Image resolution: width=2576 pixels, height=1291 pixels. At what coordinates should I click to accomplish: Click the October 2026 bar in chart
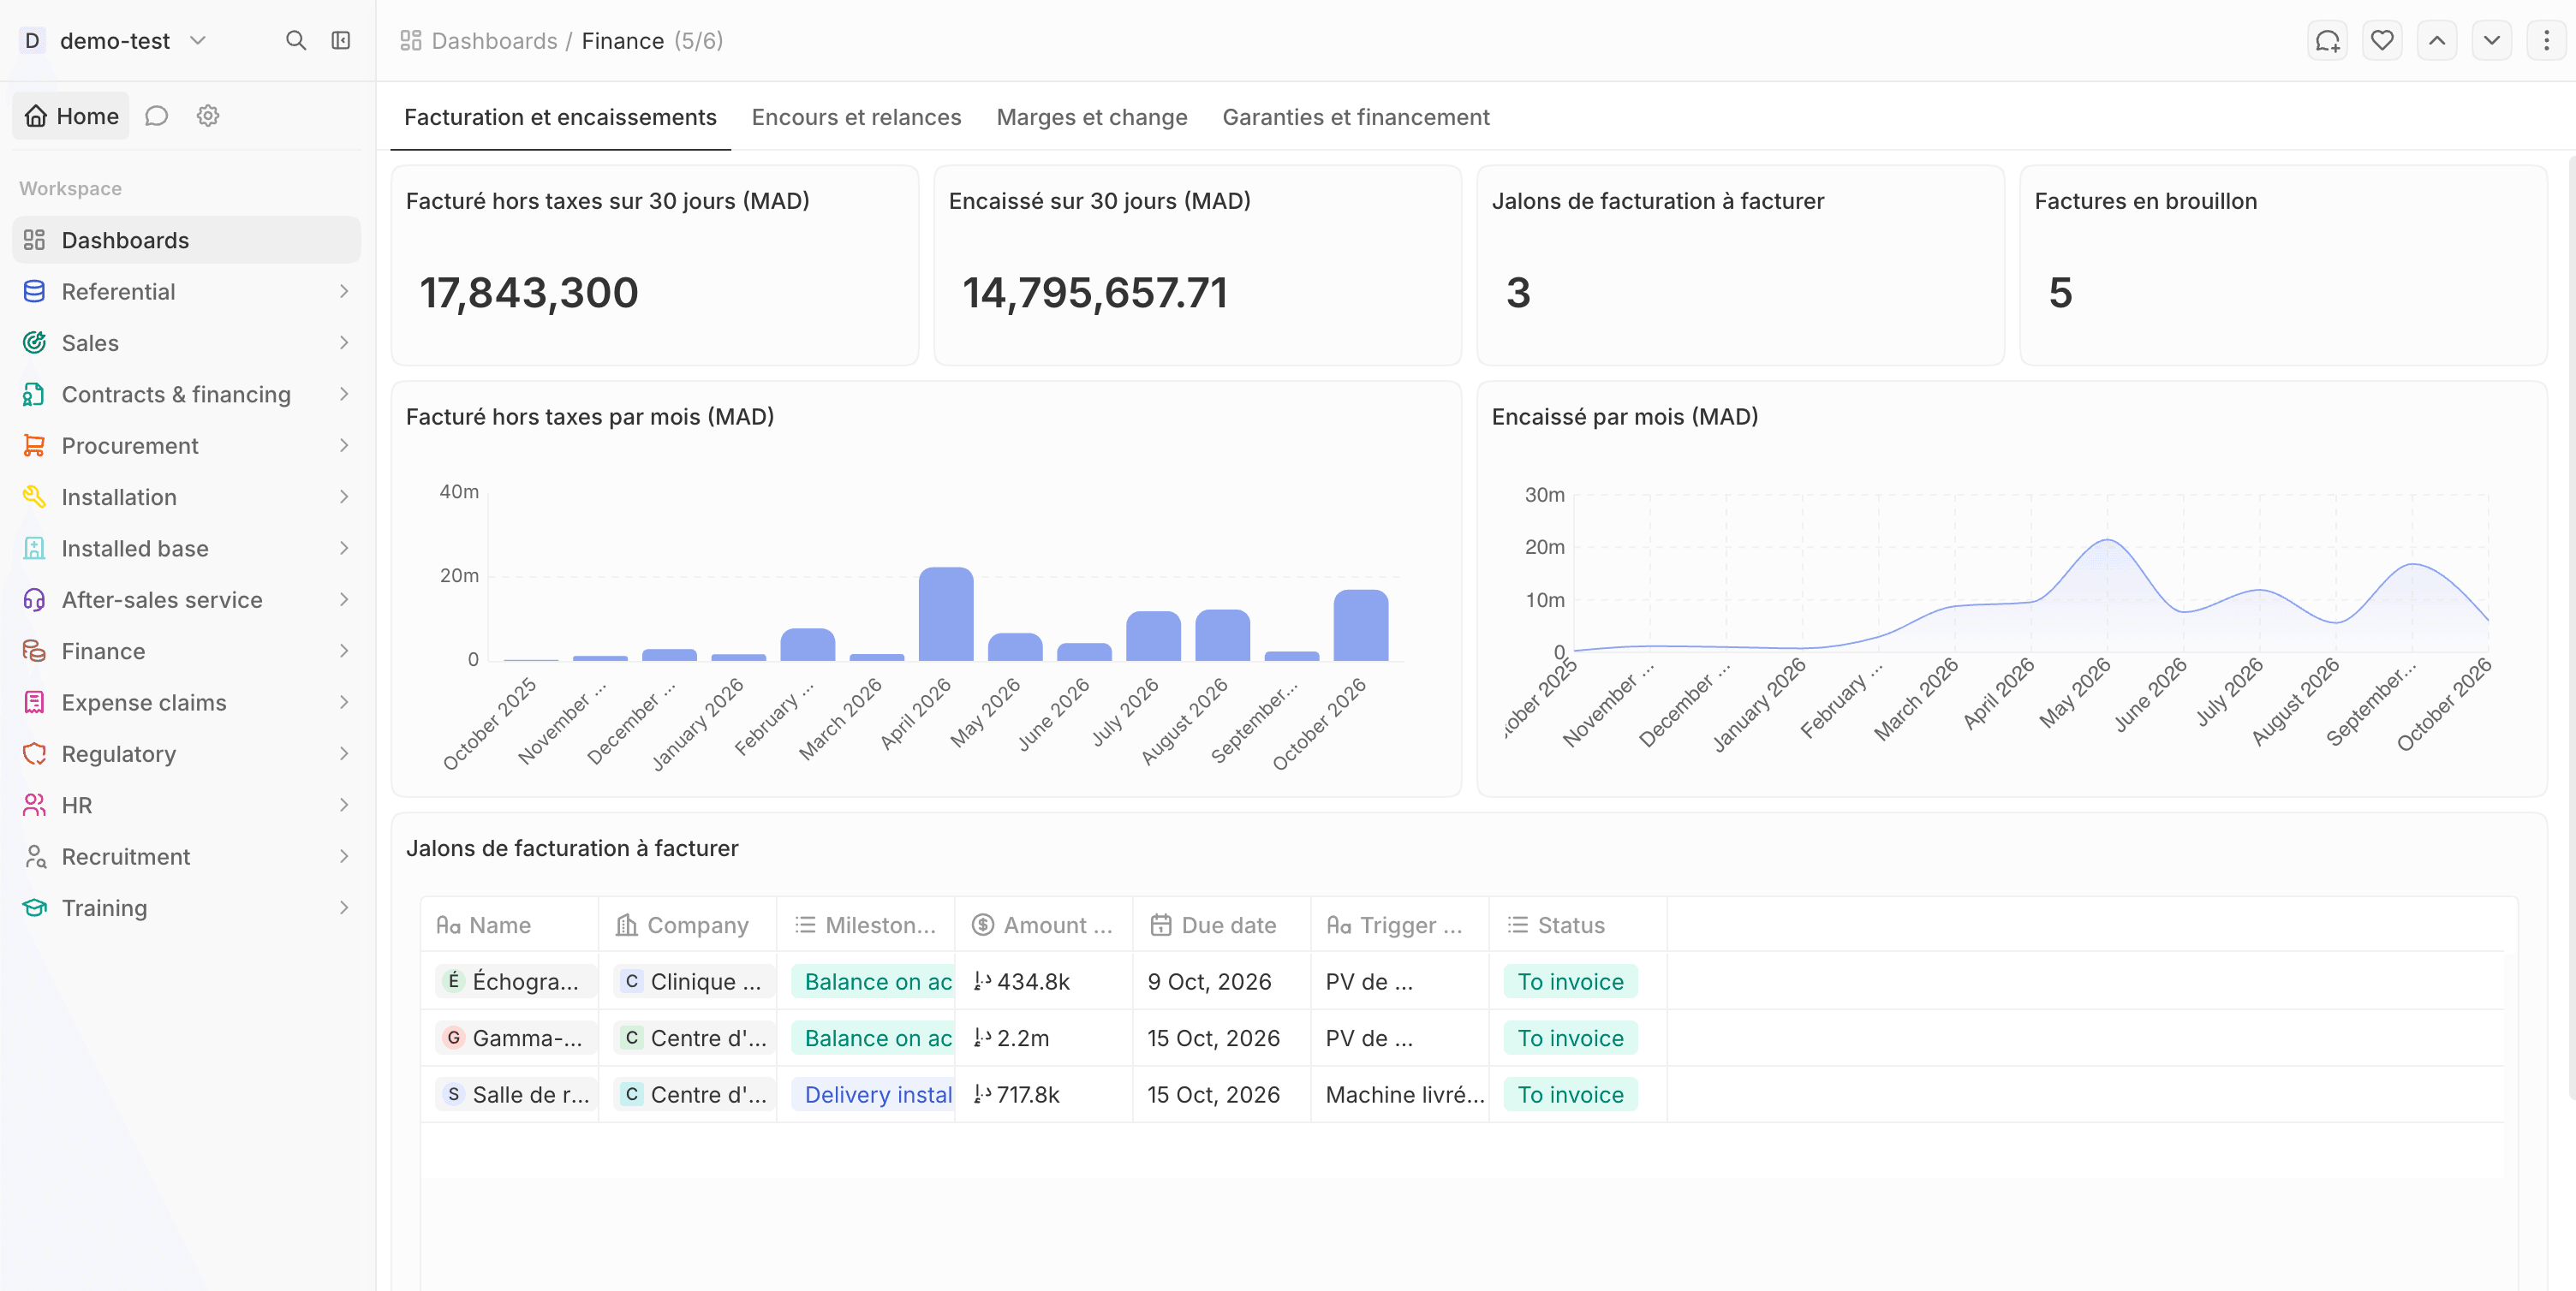[1360, 625]
